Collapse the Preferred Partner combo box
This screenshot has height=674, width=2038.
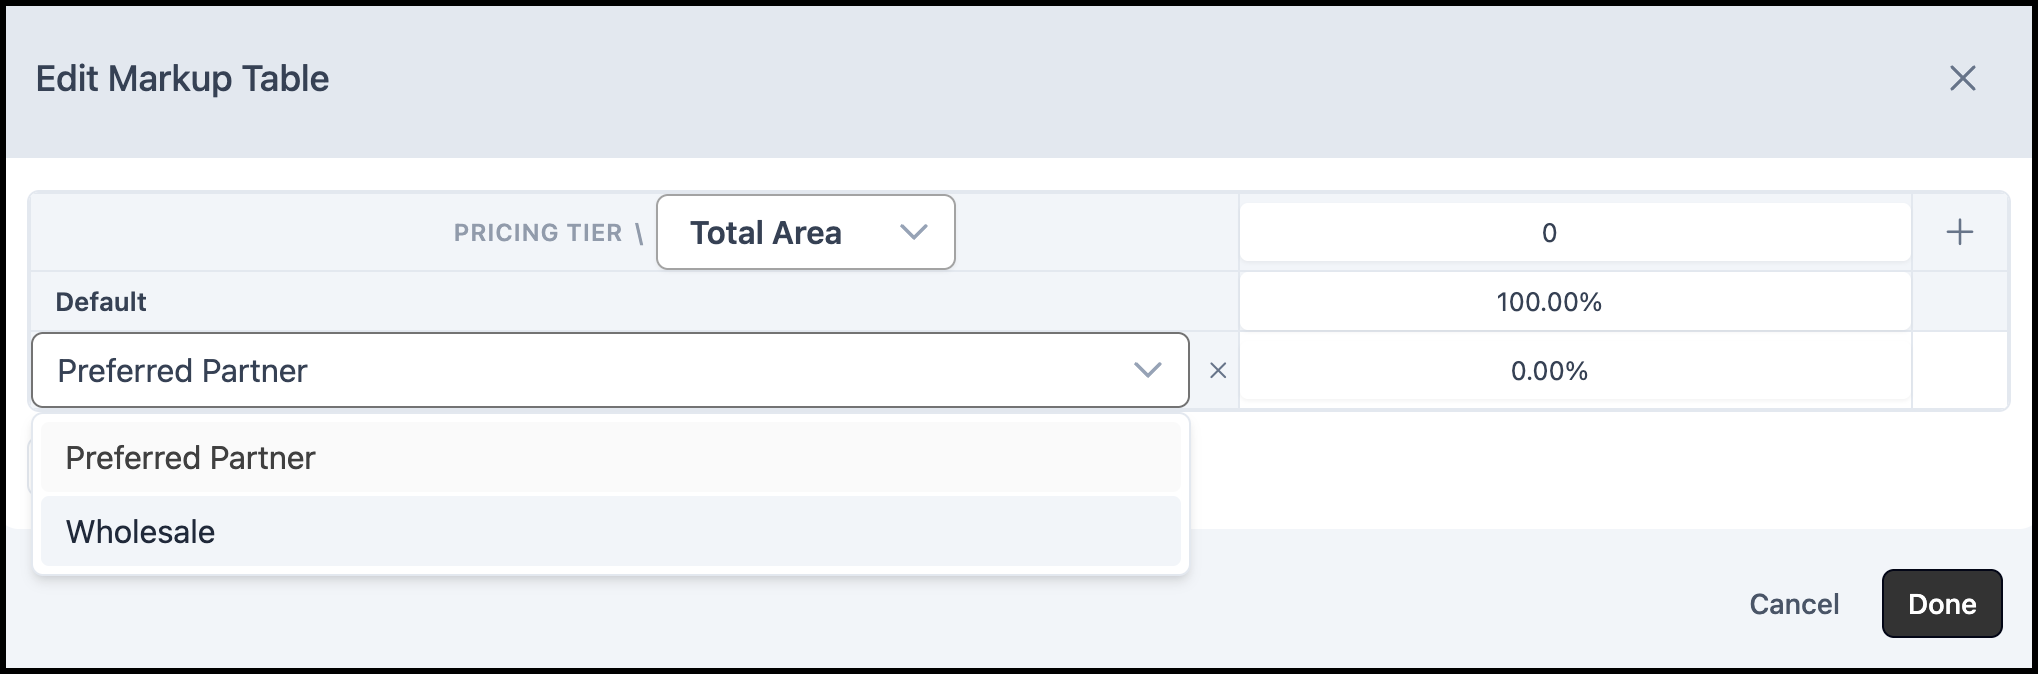click(x=610, y=370)
